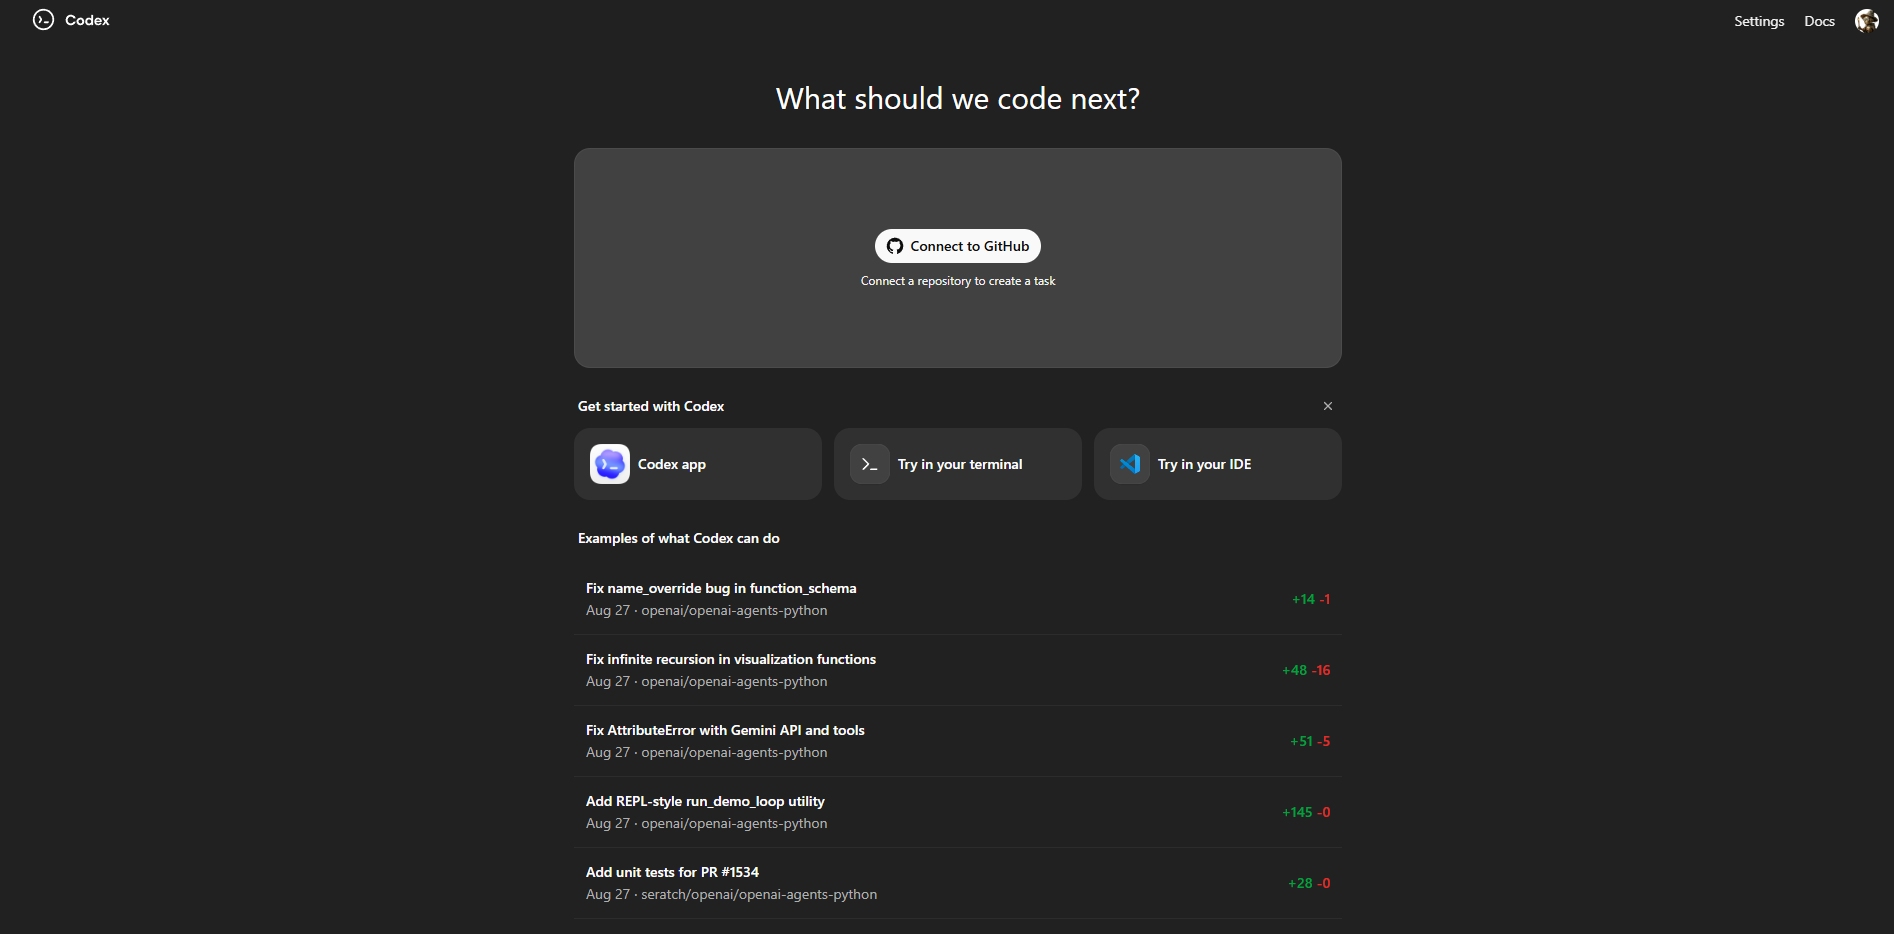1894x934 pixels.
Task: Click the Codex title text in header
Action: (x=87, y=20)
